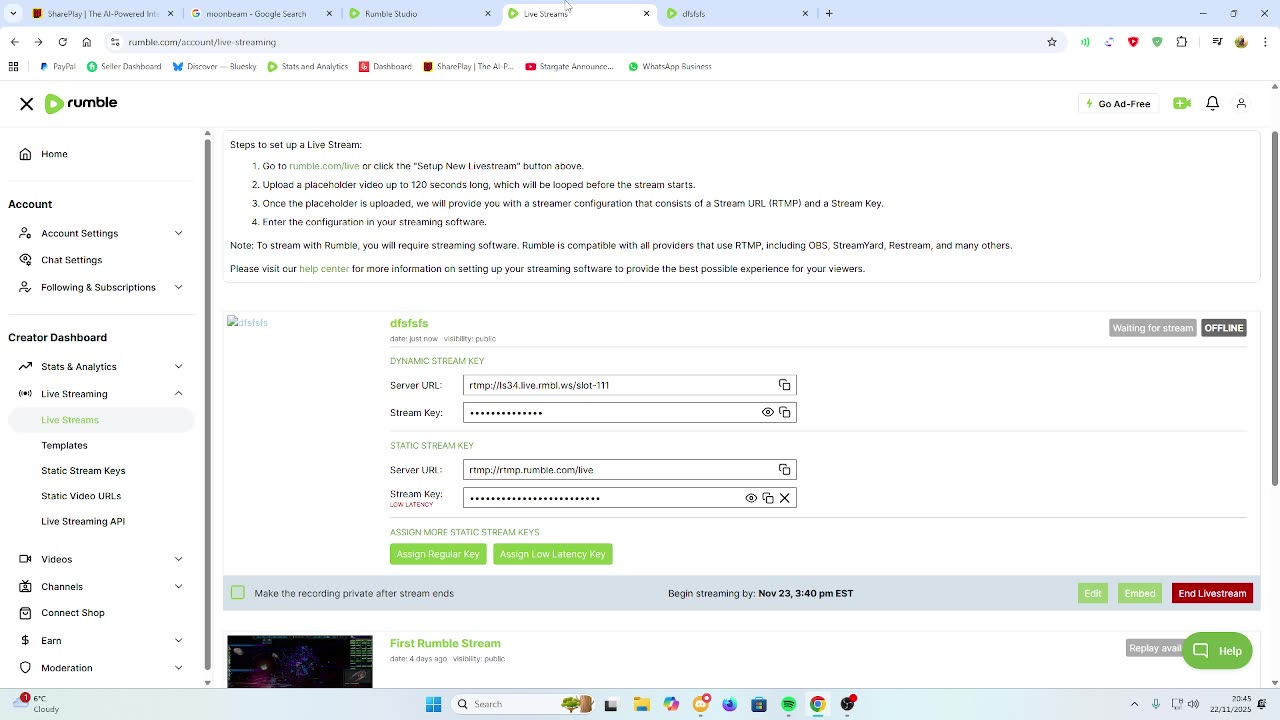This screenshot has height=720, width=1280.
Task: Click Assign Low Latency Key button
Action: 553,554
